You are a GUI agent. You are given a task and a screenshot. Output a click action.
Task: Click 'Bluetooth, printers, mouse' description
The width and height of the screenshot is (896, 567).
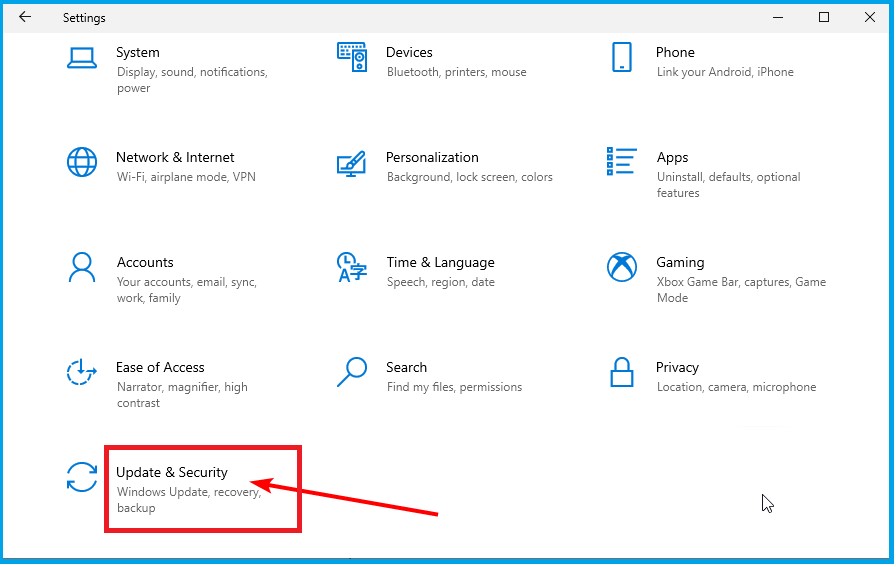(457, 72)
